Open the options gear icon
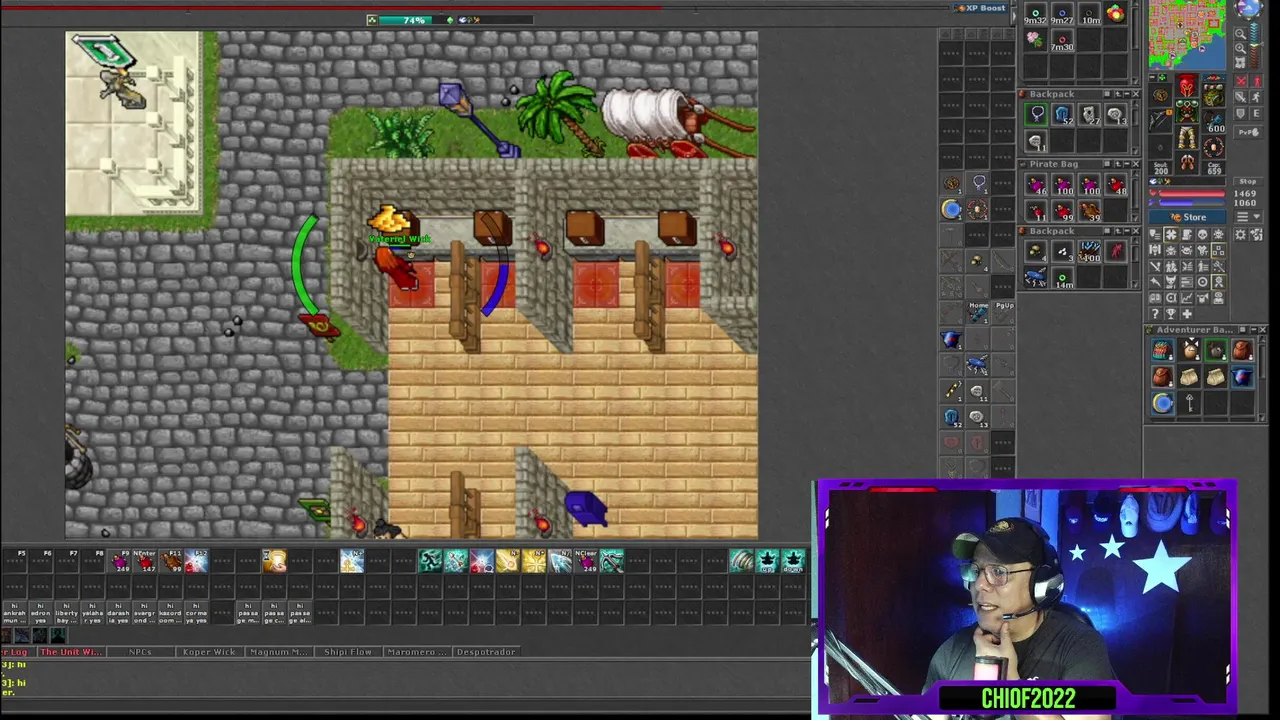1280x720 pixels. [1240, 235]
